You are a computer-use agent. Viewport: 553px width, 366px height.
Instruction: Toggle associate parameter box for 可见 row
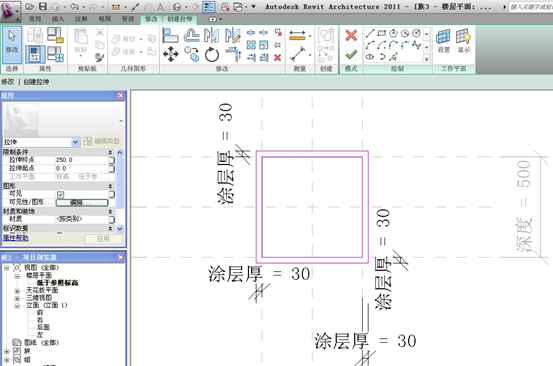111,194
